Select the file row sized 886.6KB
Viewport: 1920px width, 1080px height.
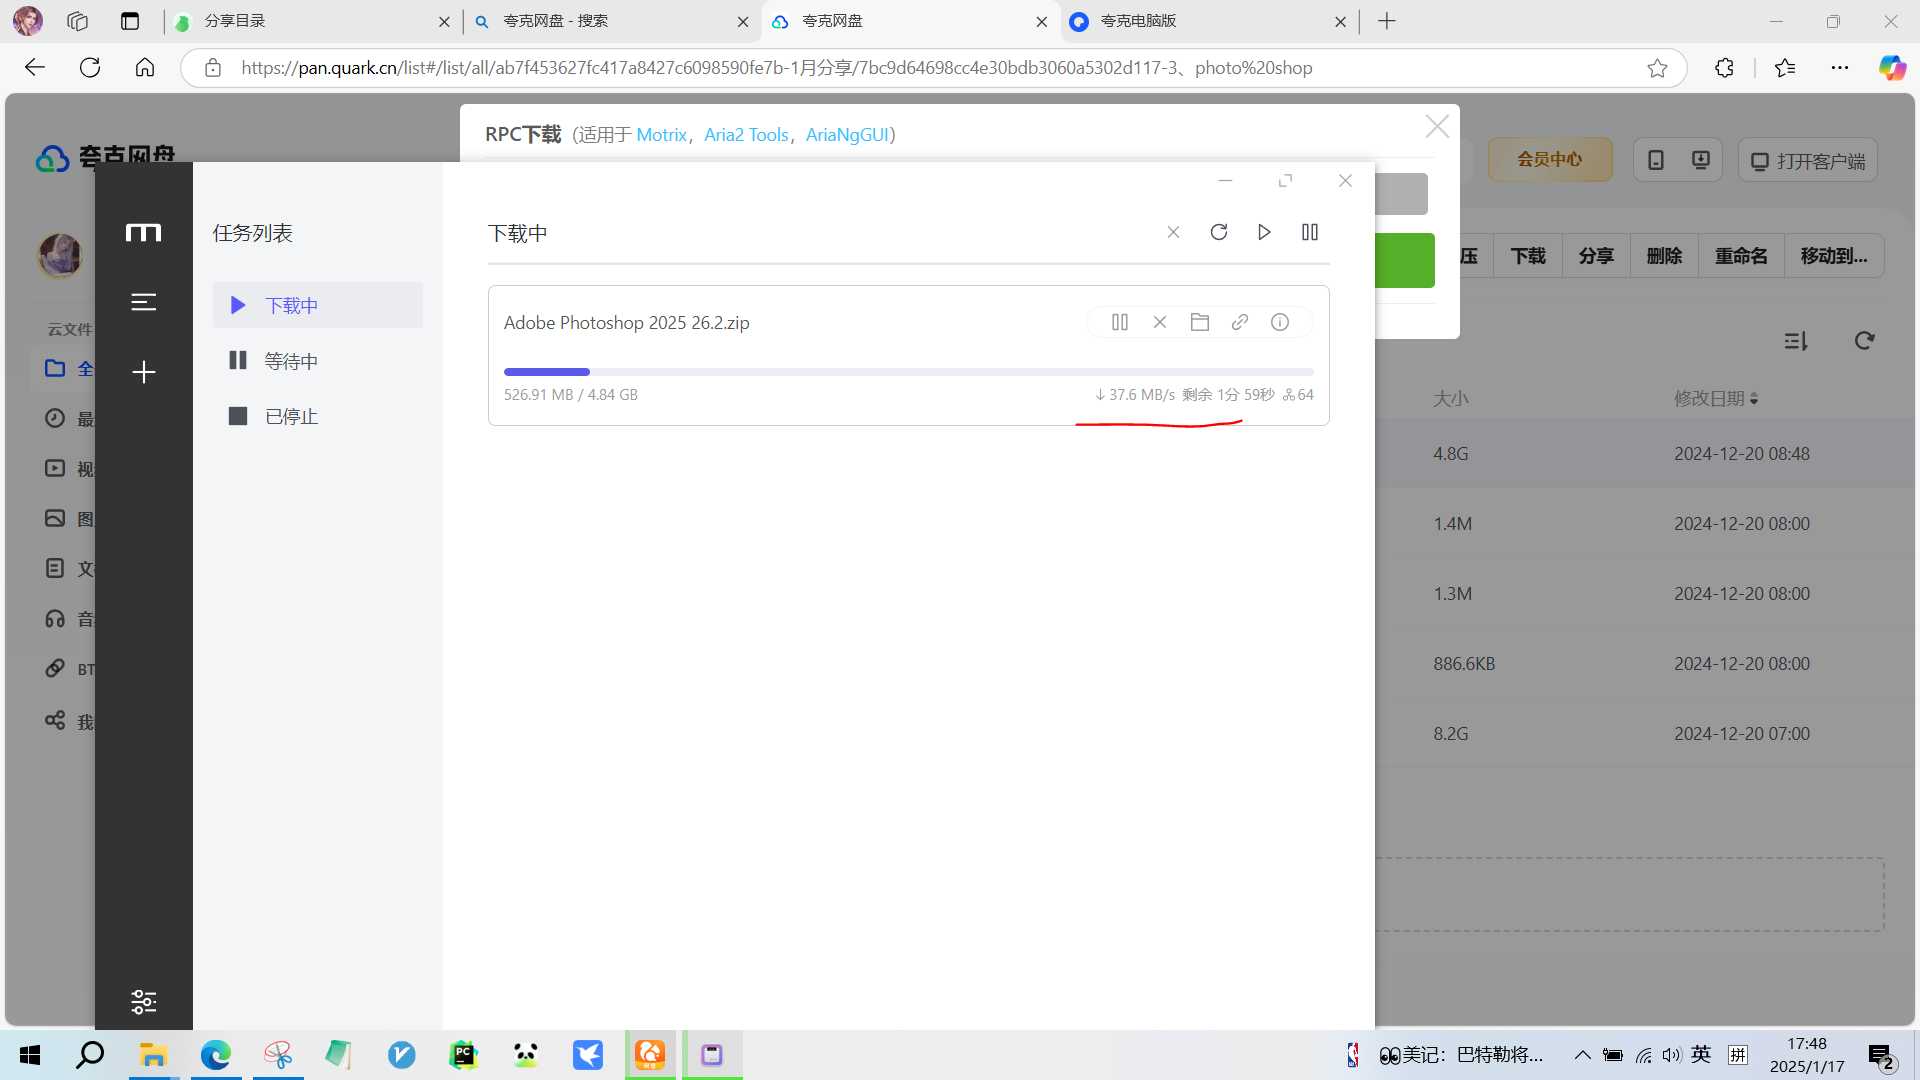pyautogui.click(x=1645, y=663)
